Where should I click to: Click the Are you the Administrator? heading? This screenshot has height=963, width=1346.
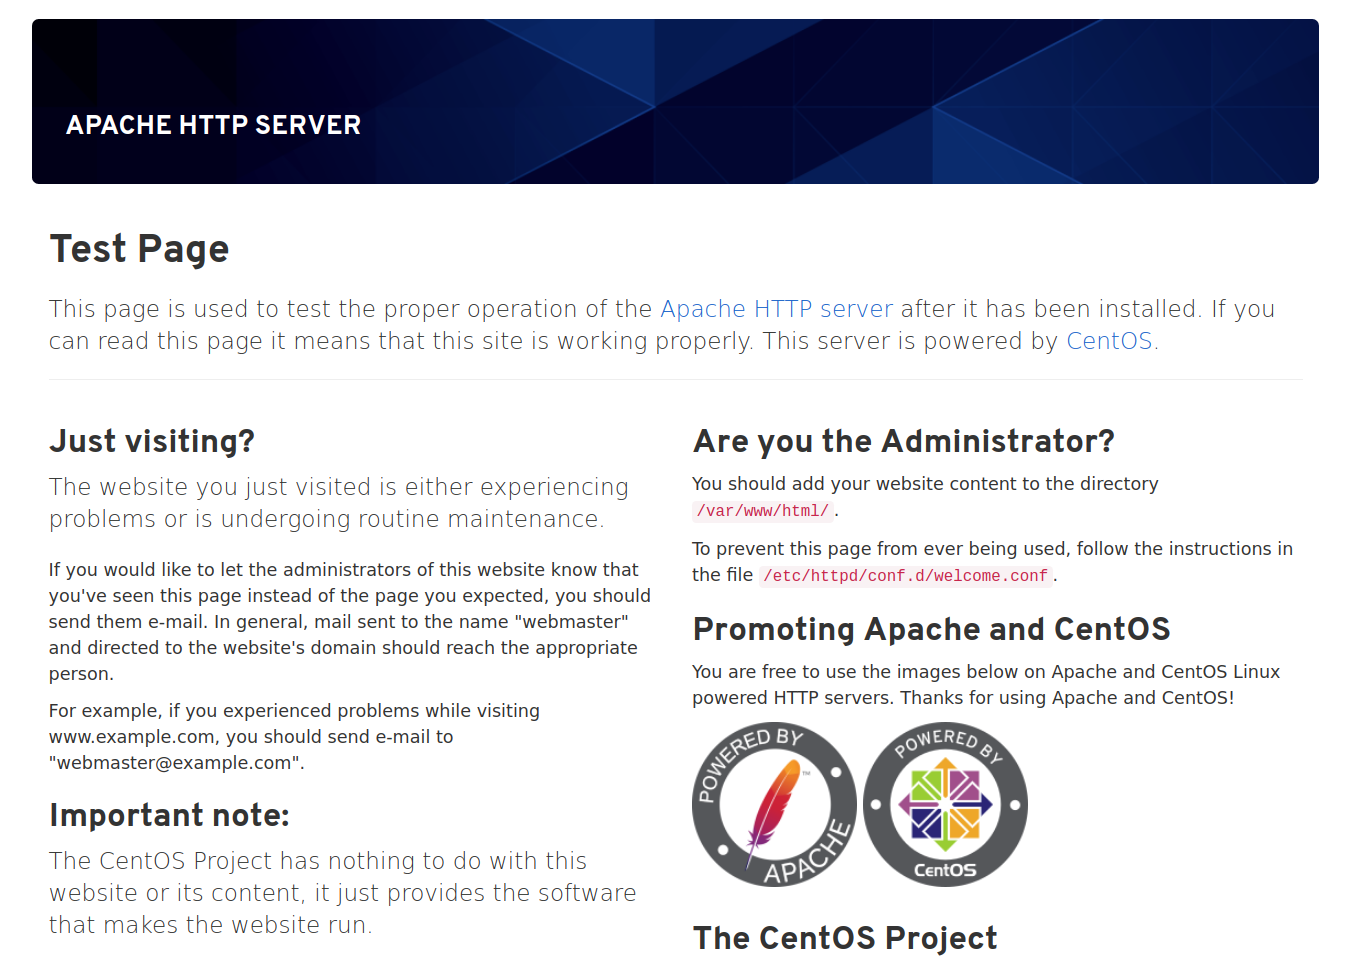click(903, 441)
